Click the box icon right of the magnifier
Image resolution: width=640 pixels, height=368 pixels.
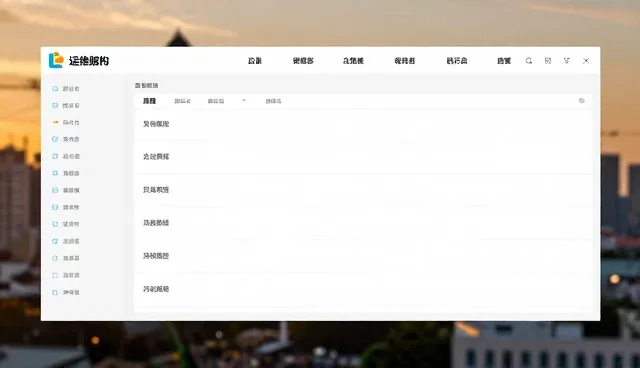(x=548, y=61)
